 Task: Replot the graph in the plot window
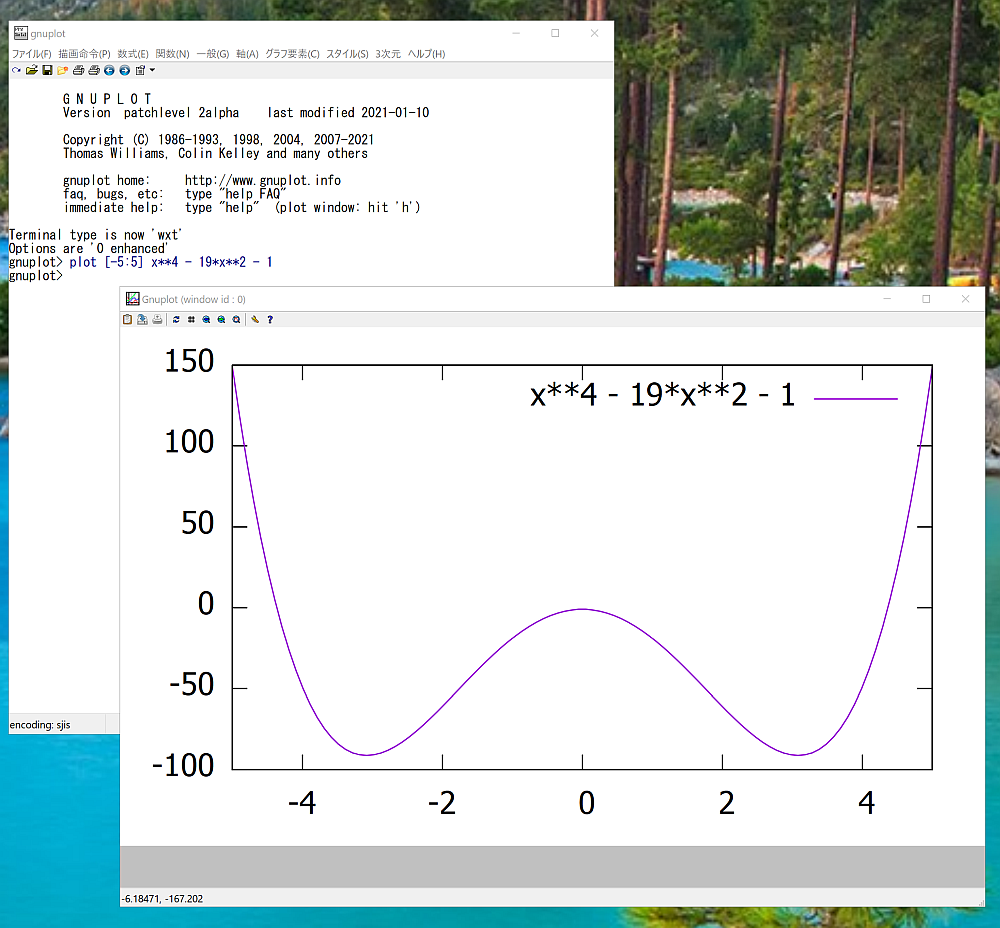[176, 320]
